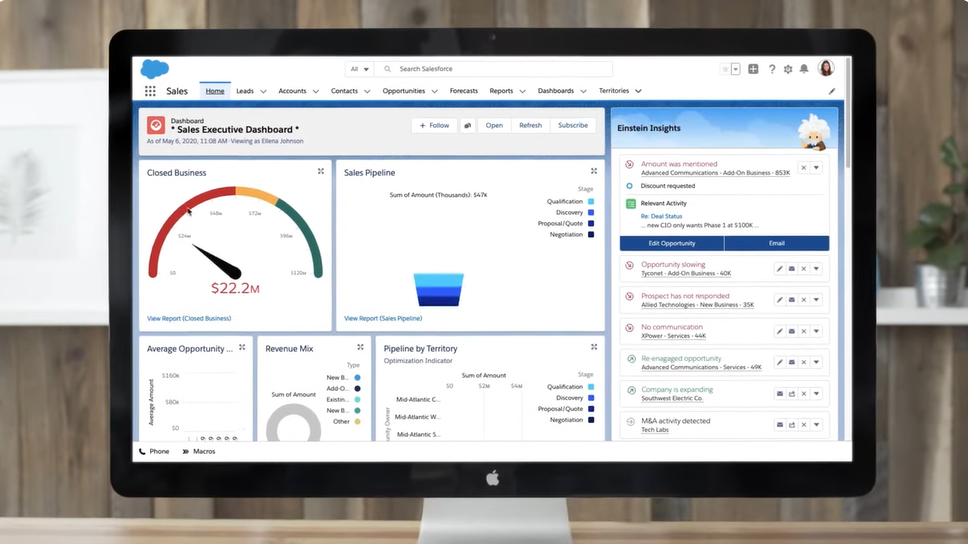
Task: Expand the Leads tab chevron
Action: tap(263, 91)
